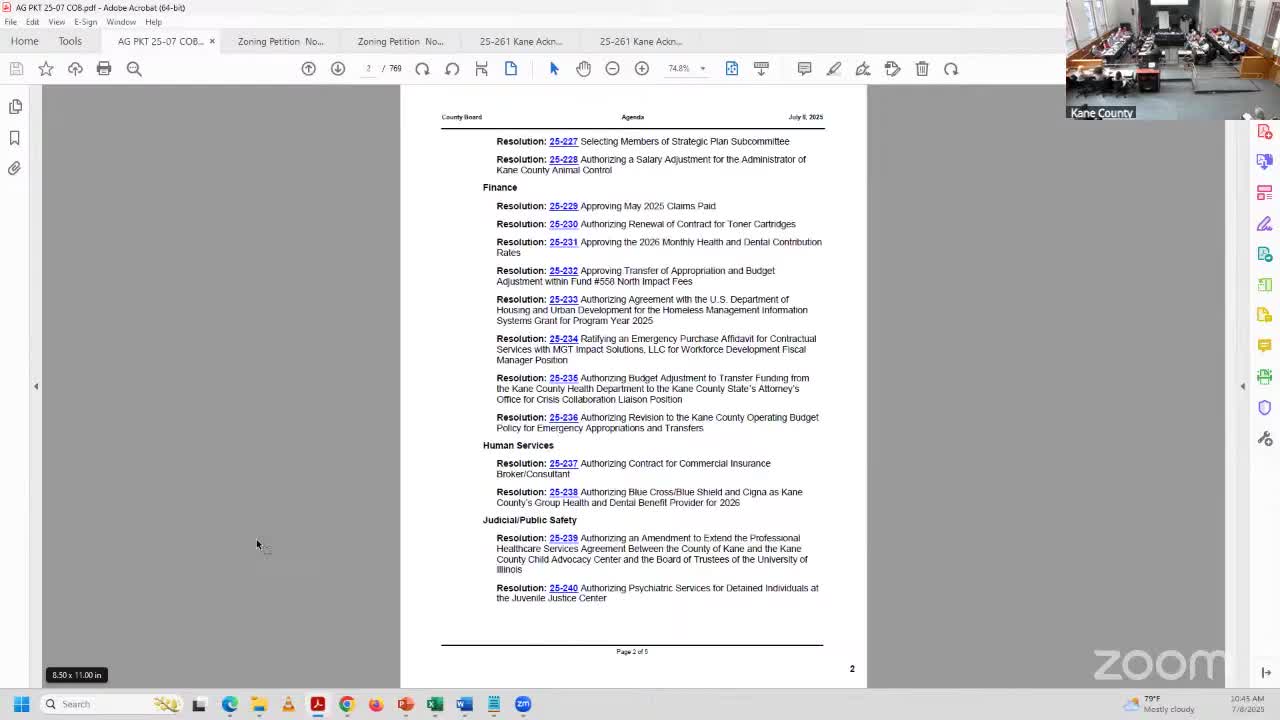Click the fit page view icon

pyautogui.click(x=732, y=68)
